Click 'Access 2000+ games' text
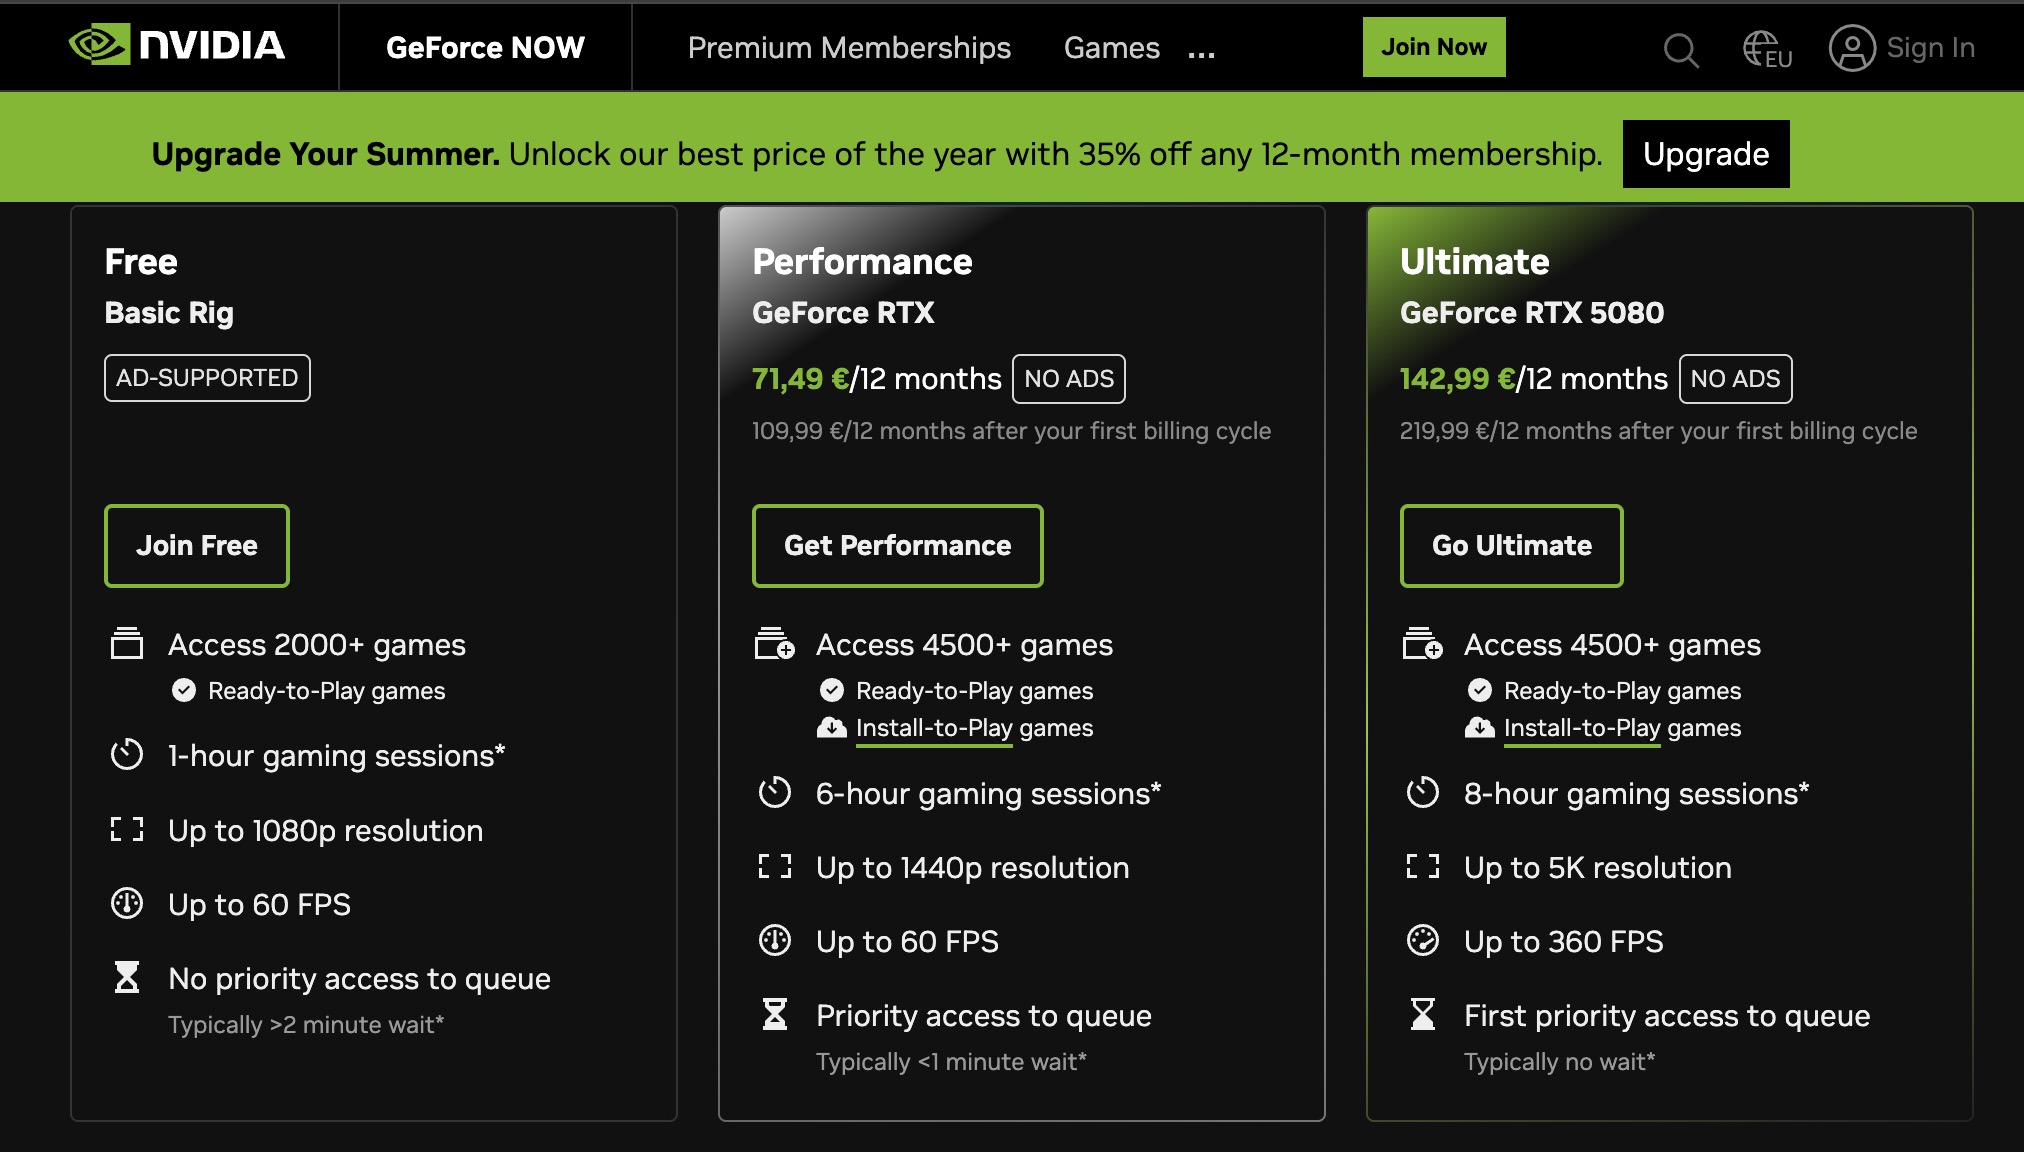 click(x=317, y=645)
